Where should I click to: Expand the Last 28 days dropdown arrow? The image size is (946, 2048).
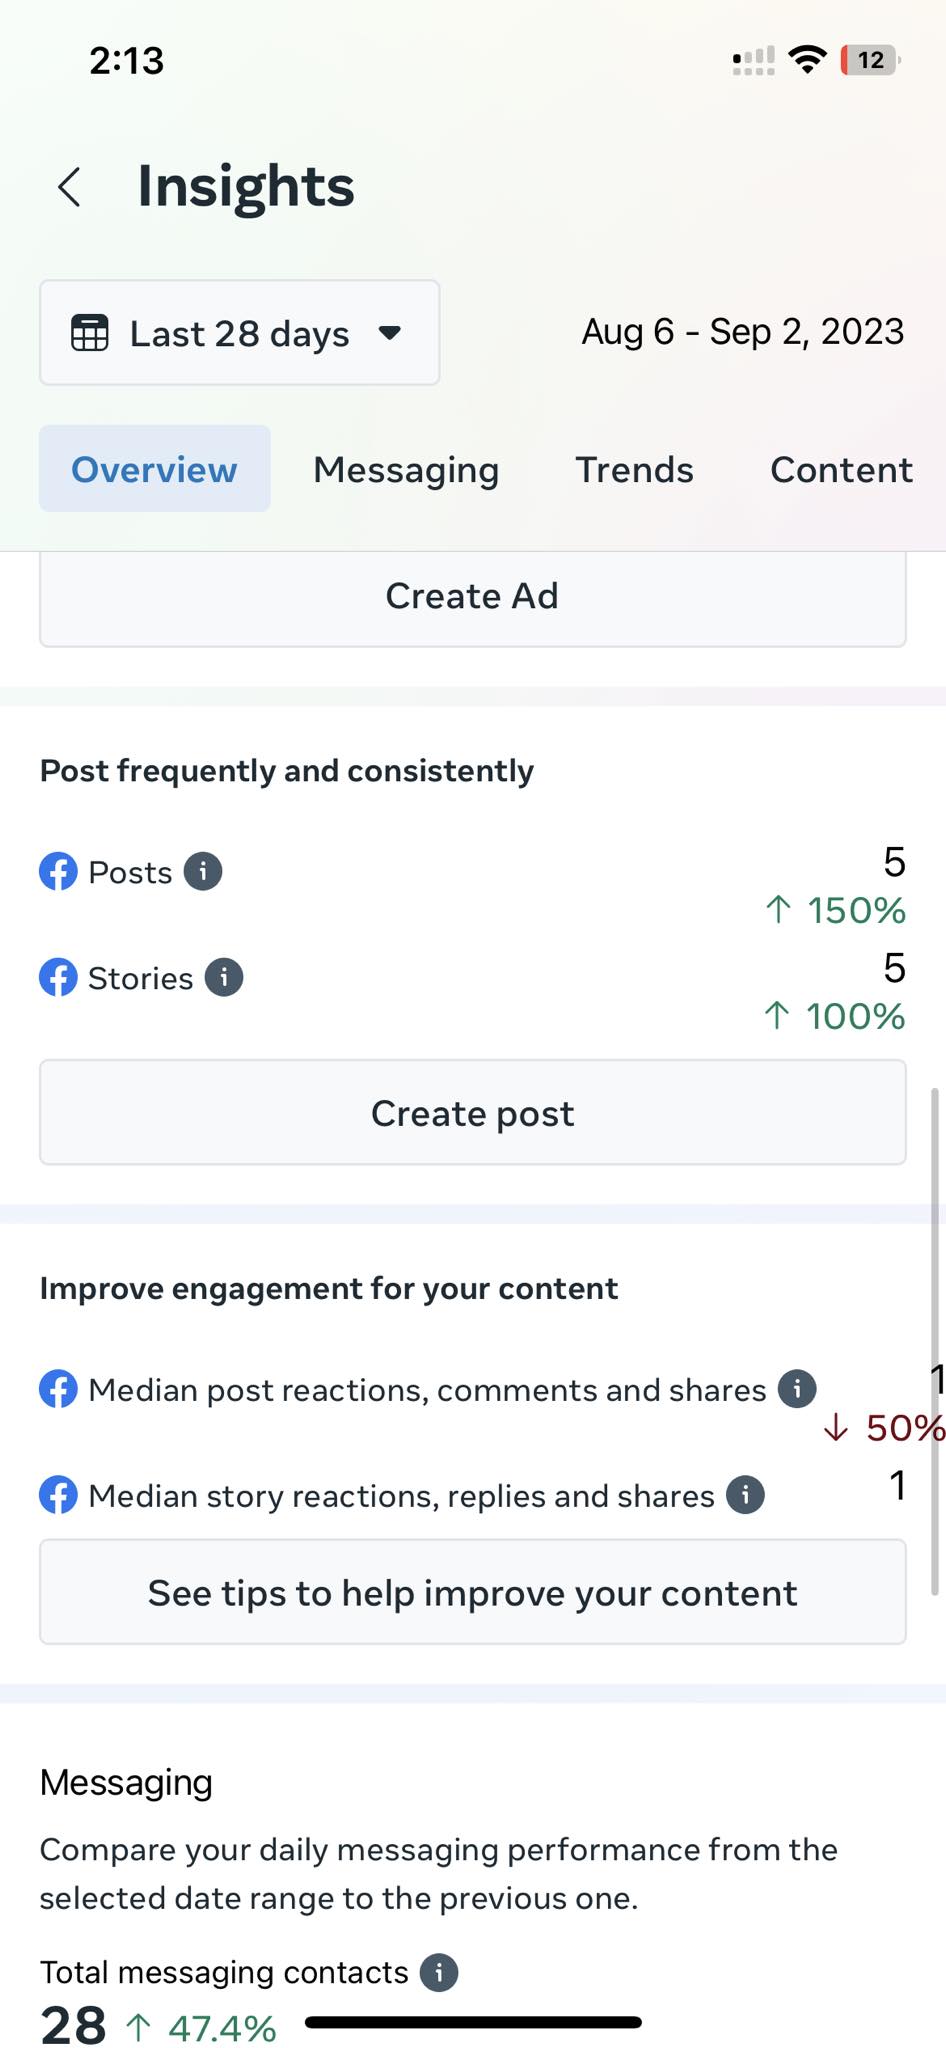[x=390, y=333]
